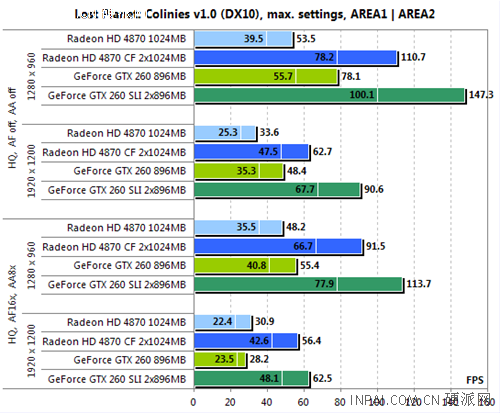Select GeForce GTX 260 SLI 2x896MB label beside 147.3
Screen dimensions: 500x413
pyautogui.click(x=117, y=96)
